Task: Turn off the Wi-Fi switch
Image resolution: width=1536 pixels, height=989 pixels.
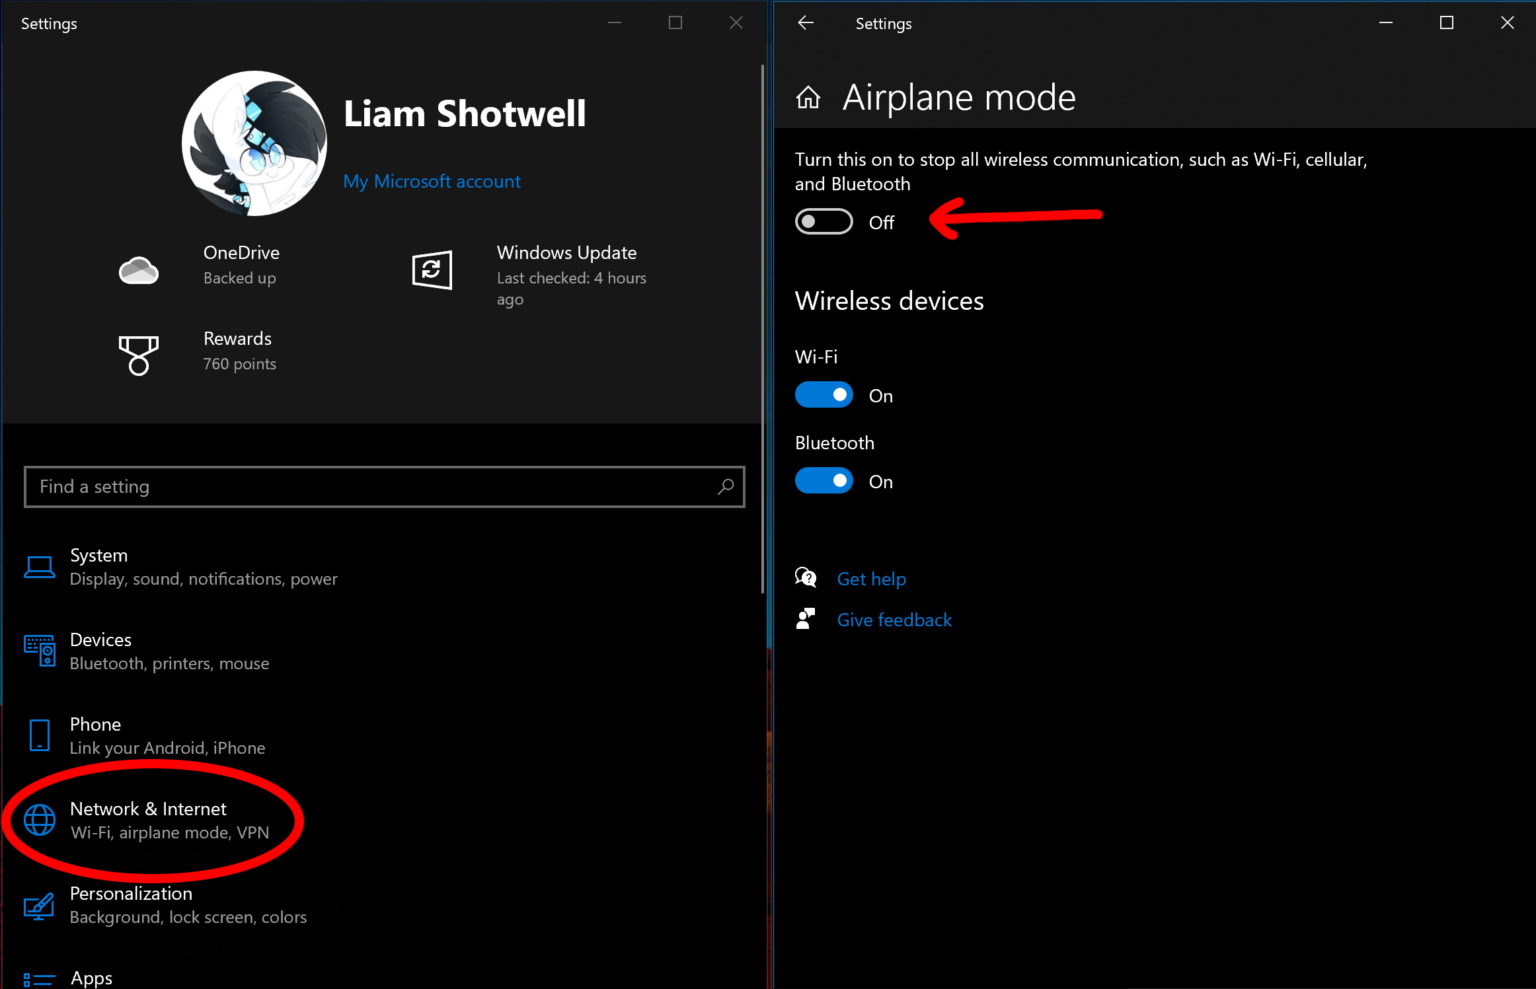Action: [x=823, y=394]
